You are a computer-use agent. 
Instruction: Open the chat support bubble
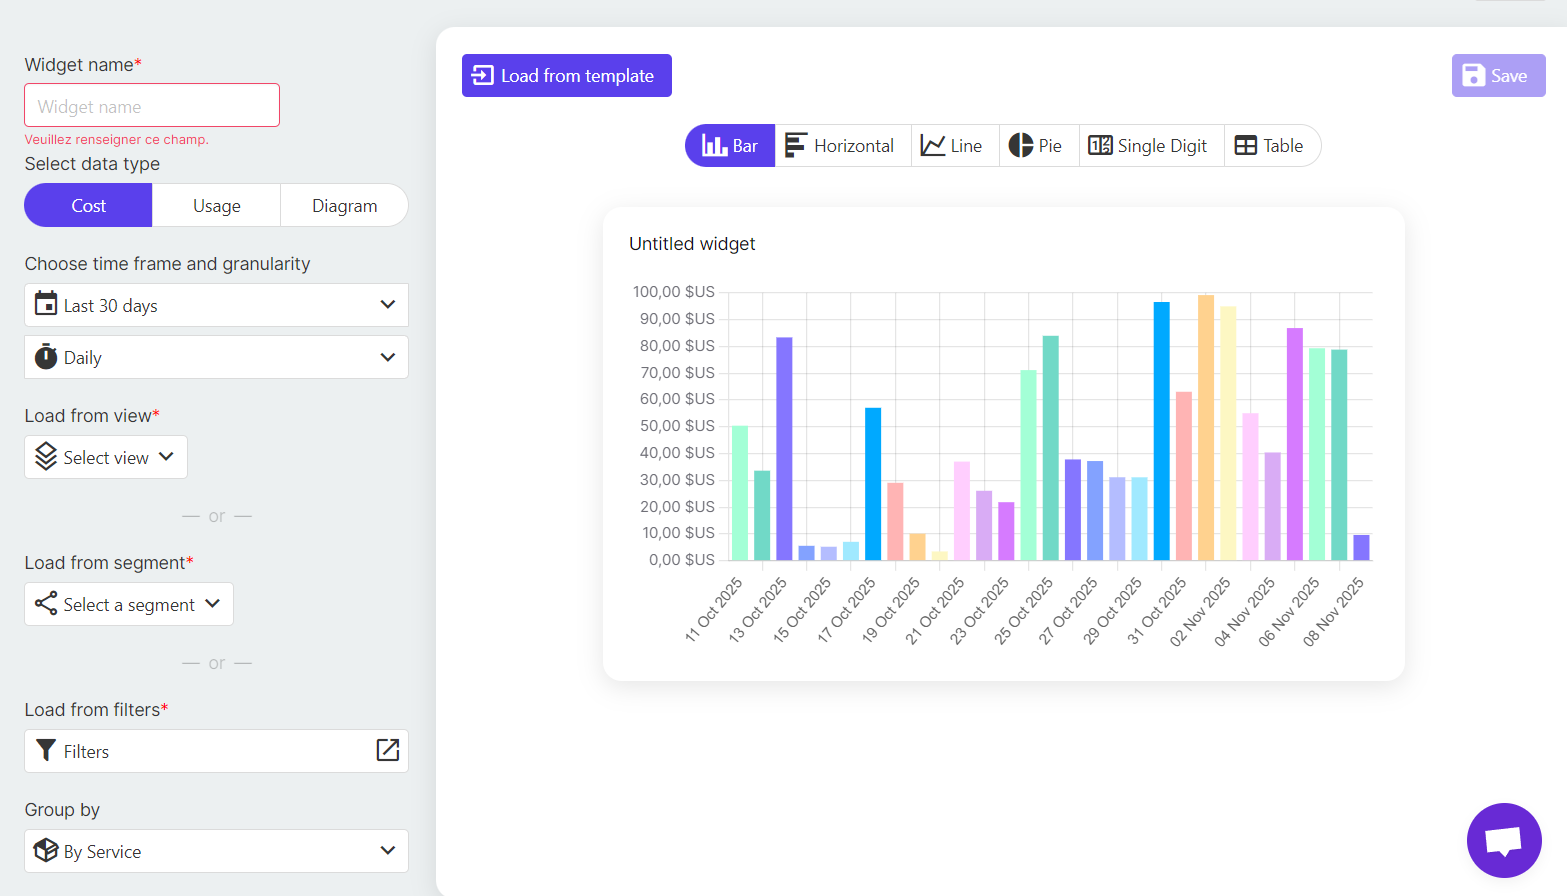pyautogui.click(x=1504, y=840)
